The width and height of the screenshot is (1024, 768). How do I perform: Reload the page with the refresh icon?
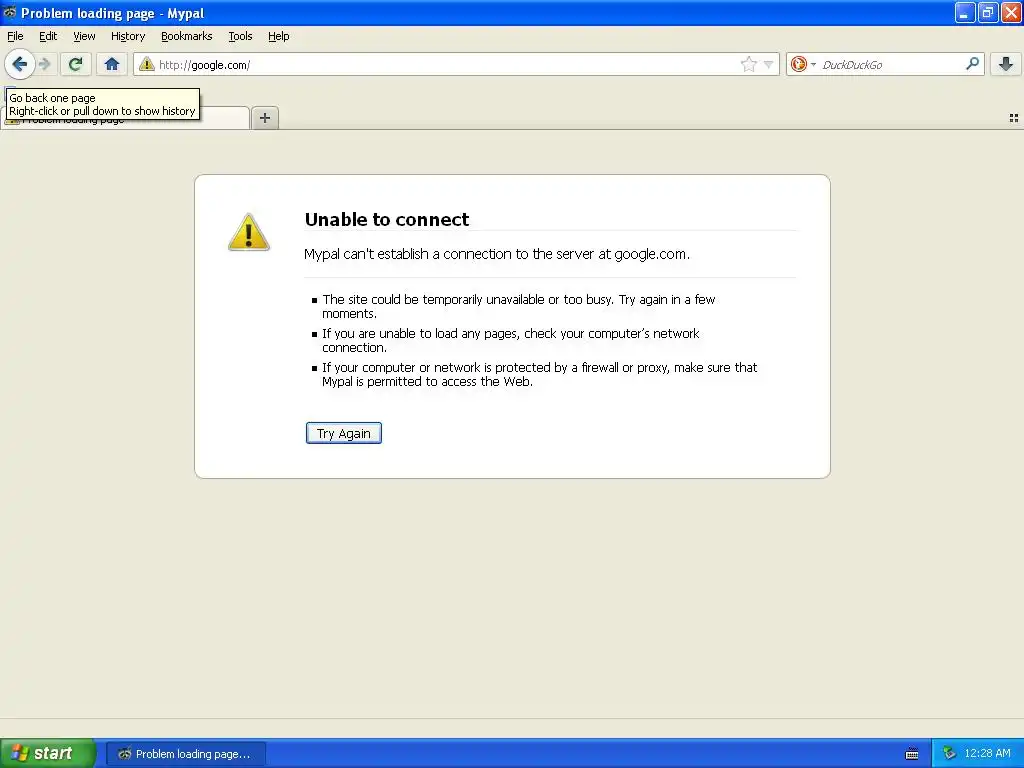75,64
